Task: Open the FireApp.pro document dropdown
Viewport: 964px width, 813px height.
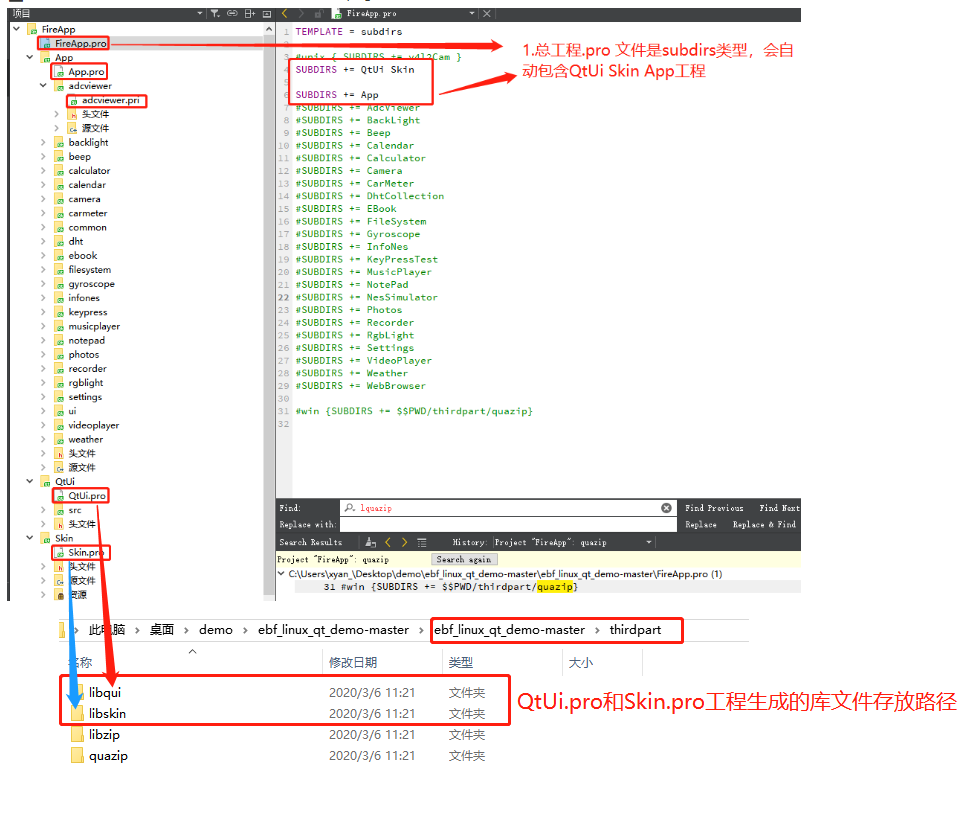Action: (x=472, y=14)
